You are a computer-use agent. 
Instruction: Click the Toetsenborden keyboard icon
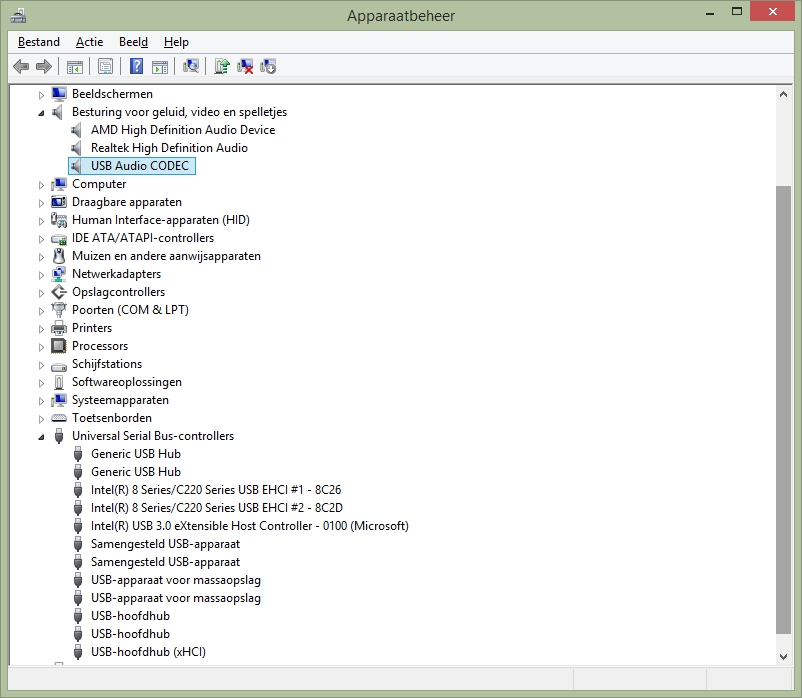point(59,418)
